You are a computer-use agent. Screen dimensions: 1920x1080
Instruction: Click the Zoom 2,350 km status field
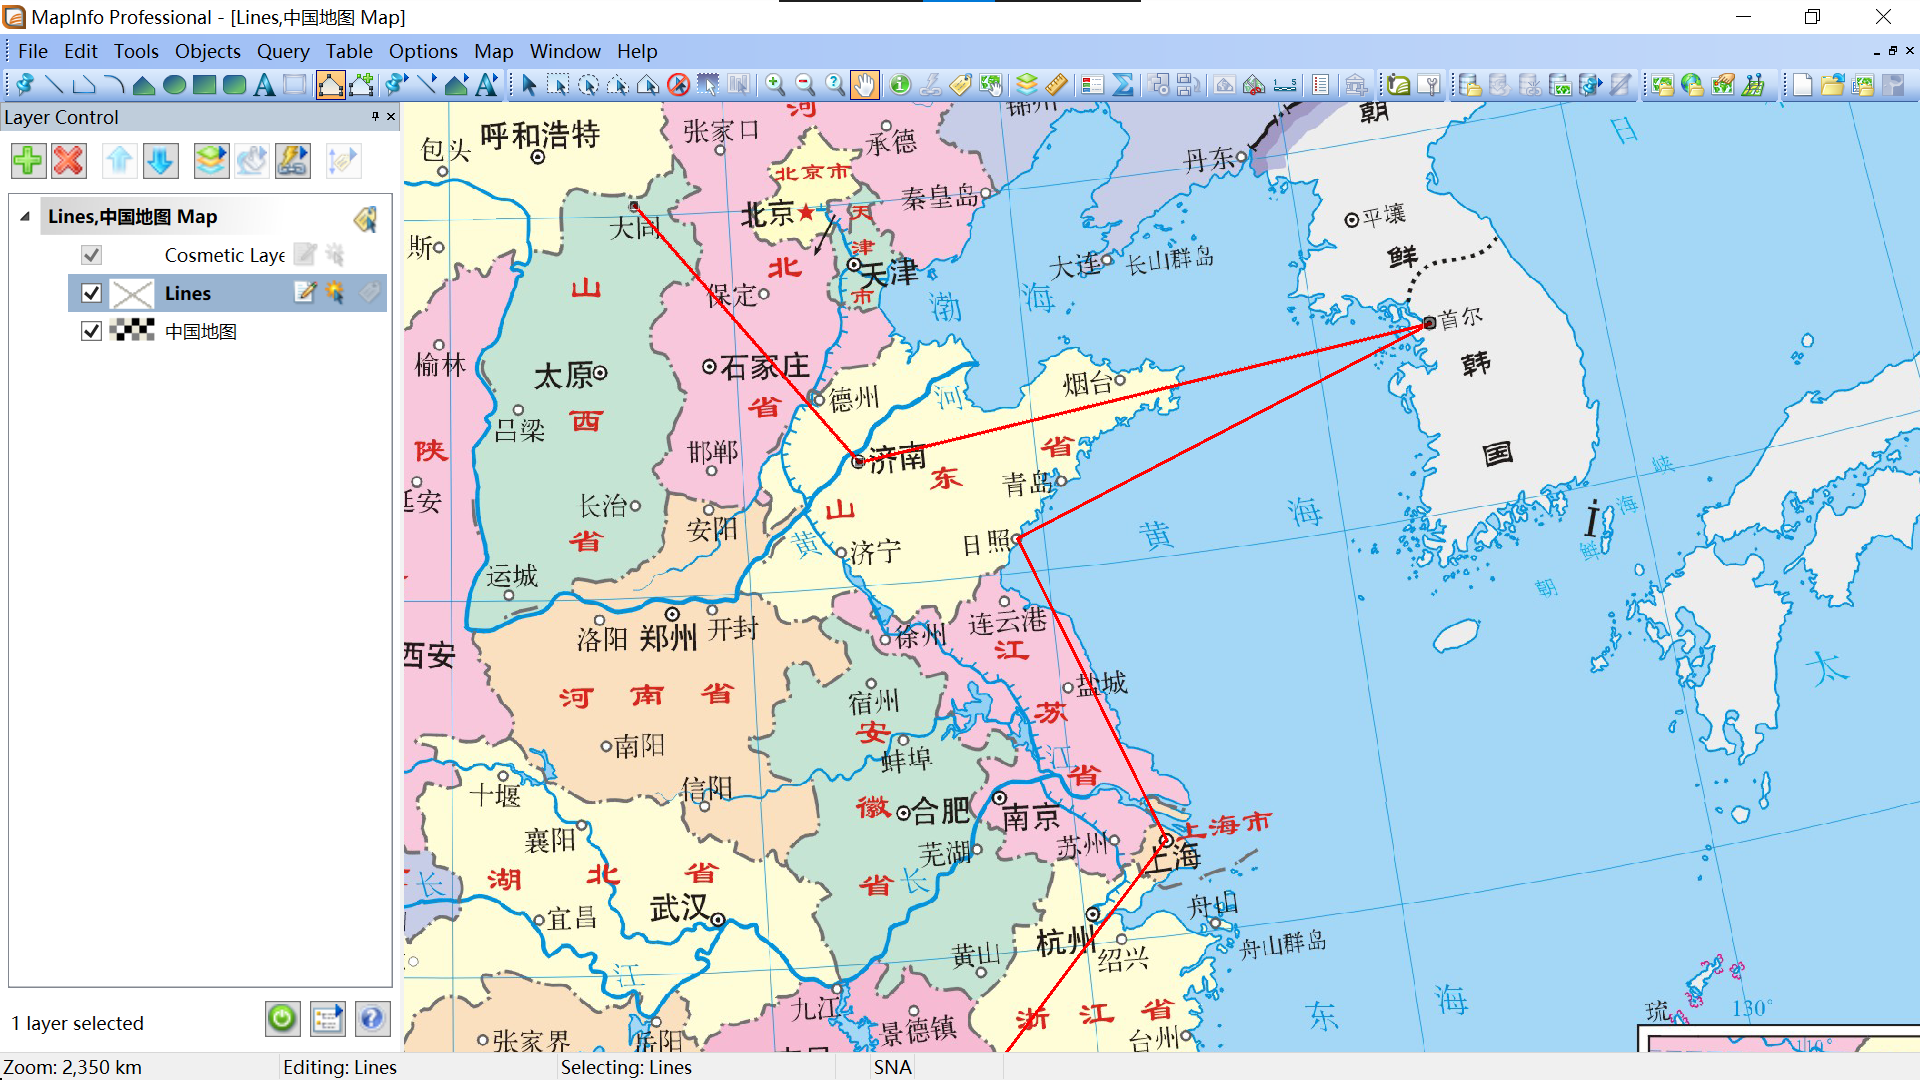(72, 1067)
